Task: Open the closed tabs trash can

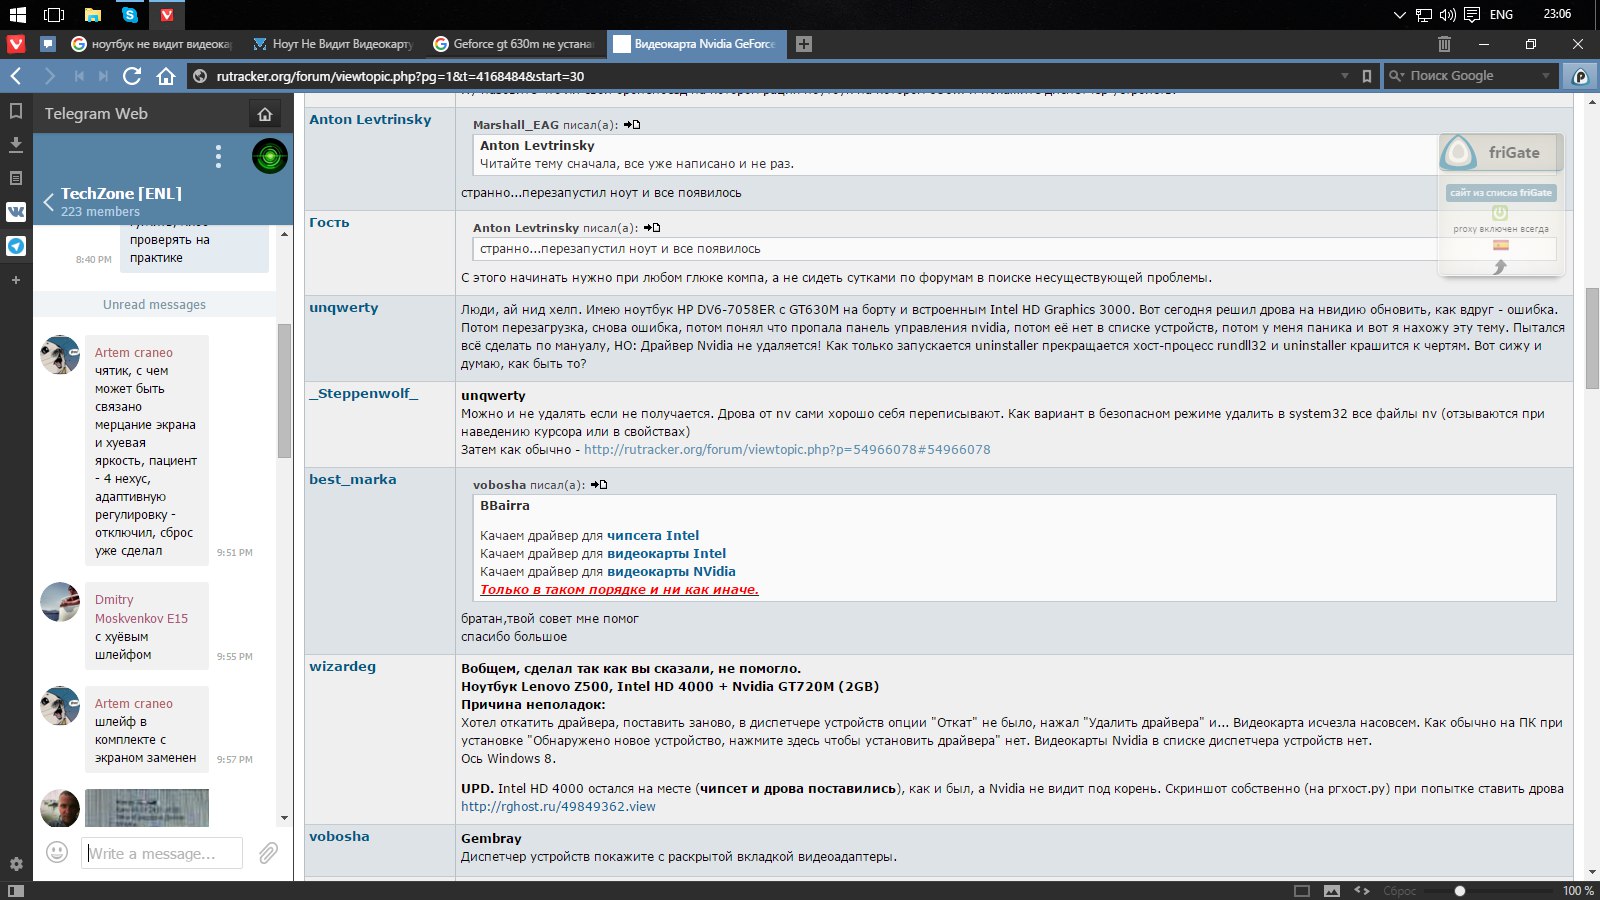Action: point(1444,44)
